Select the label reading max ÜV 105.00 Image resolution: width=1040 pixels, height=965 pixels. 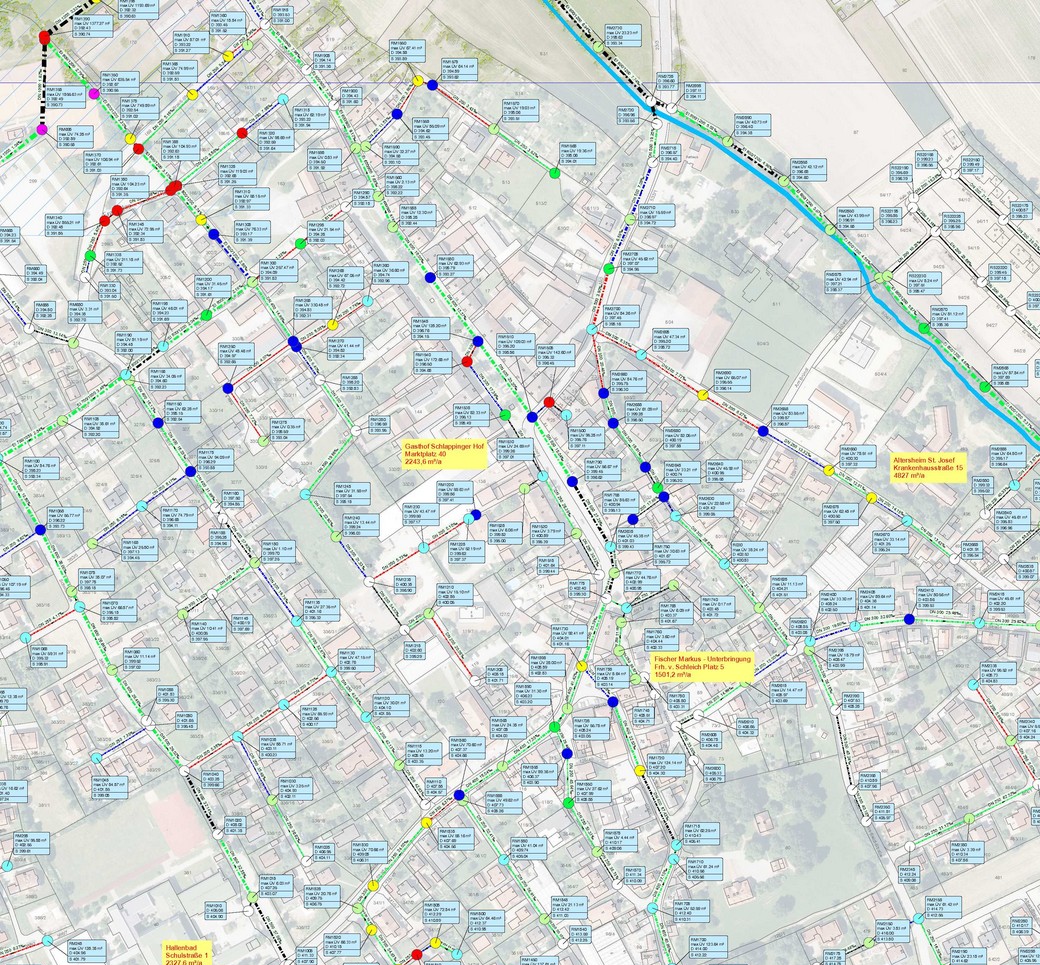[516, 344]
